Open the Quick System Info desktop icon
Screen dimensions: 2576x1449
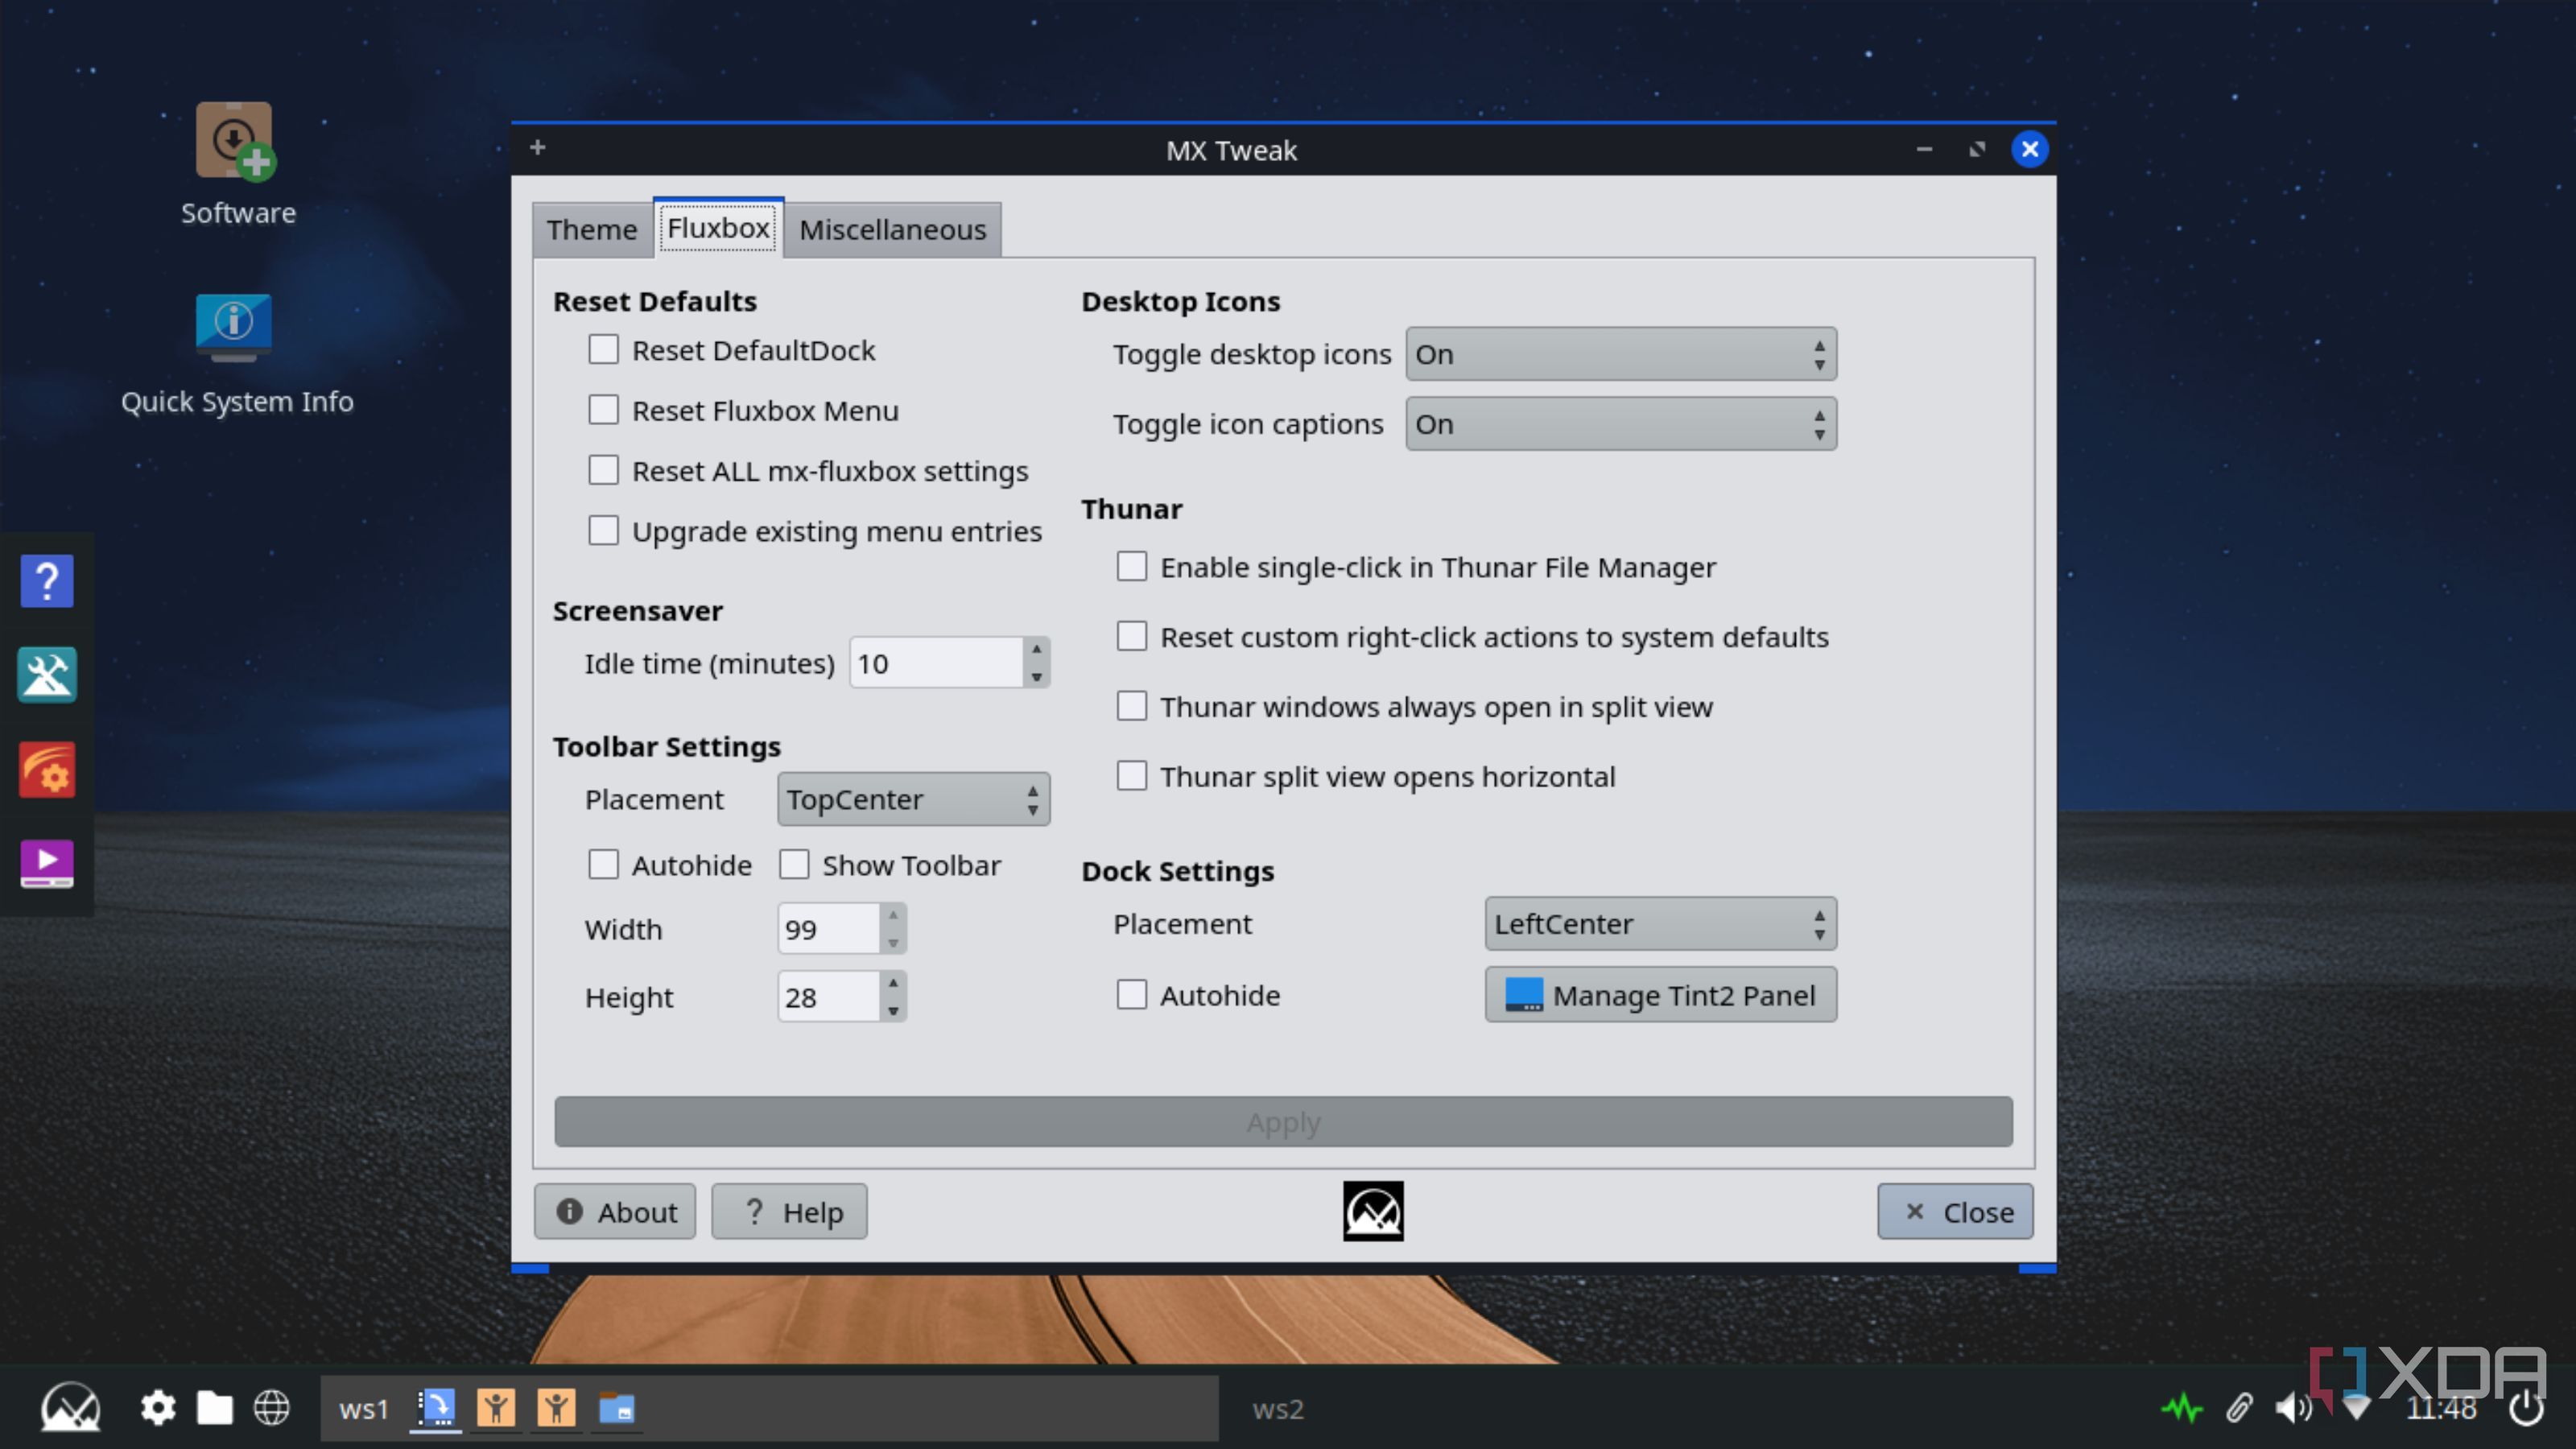[234, 327]
